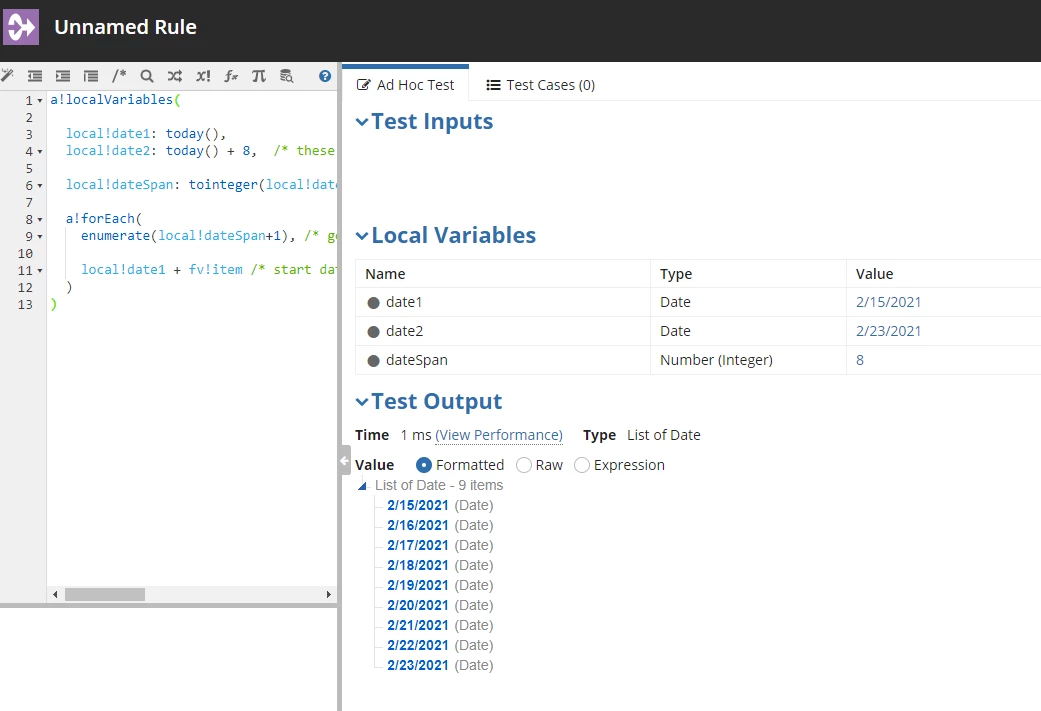
Task: Open the fx functions icon
Action: coord(230,76)
